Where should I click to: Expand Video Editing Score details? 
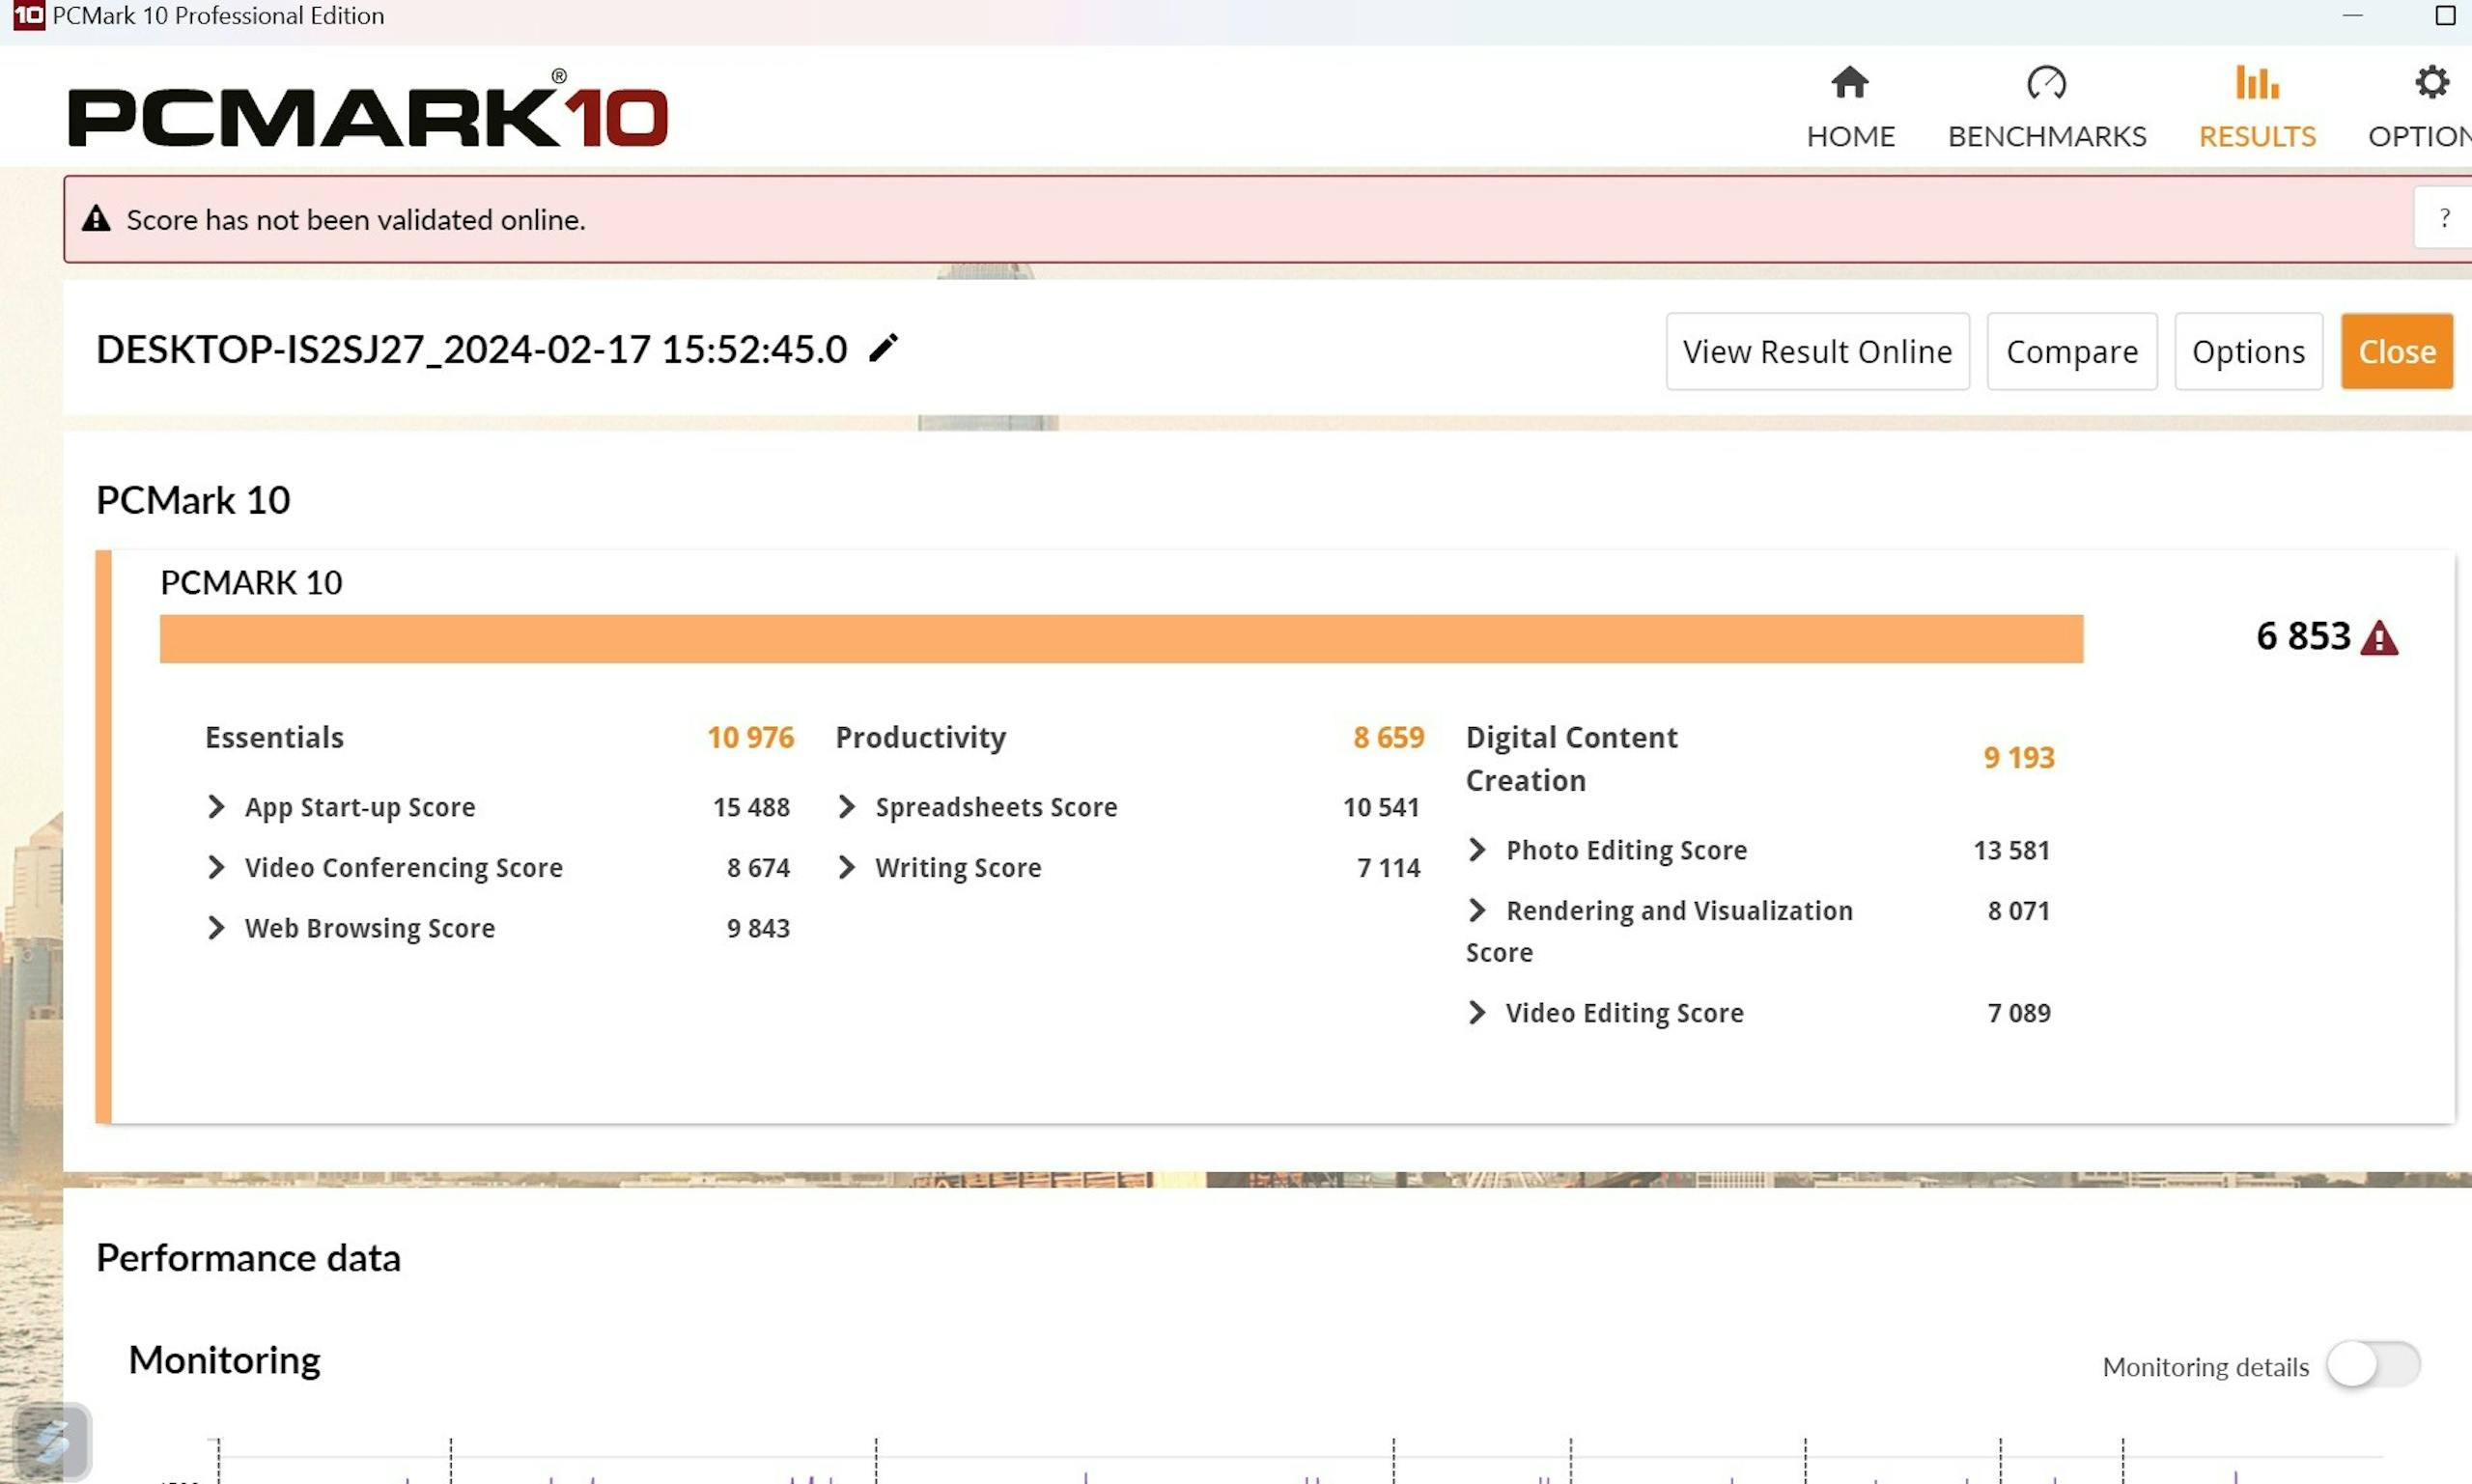[1477, 1012]
